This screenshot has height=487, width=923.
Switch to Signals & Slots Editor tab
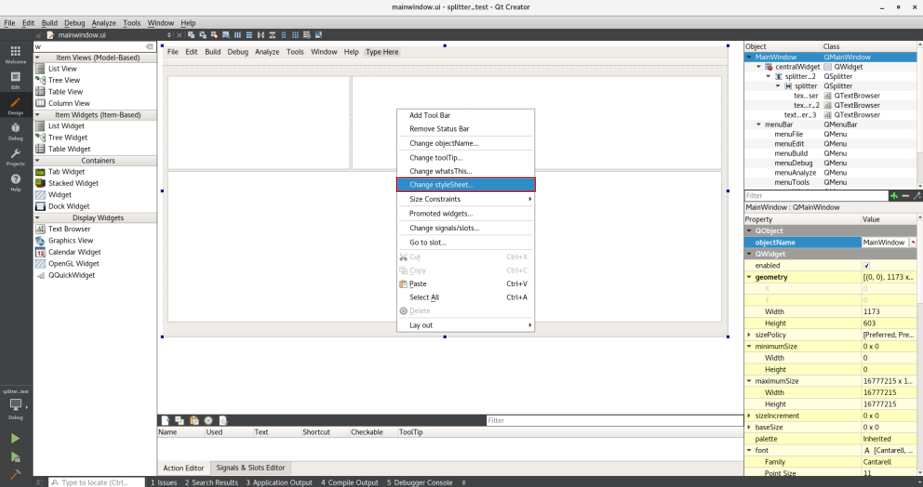250,468
